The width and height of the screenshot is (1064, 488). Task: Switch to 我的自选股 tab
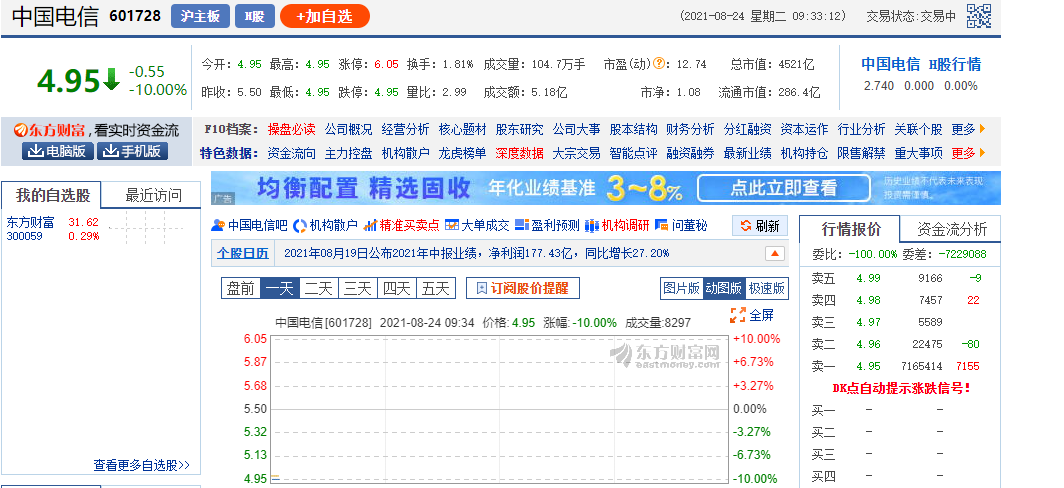52,195
